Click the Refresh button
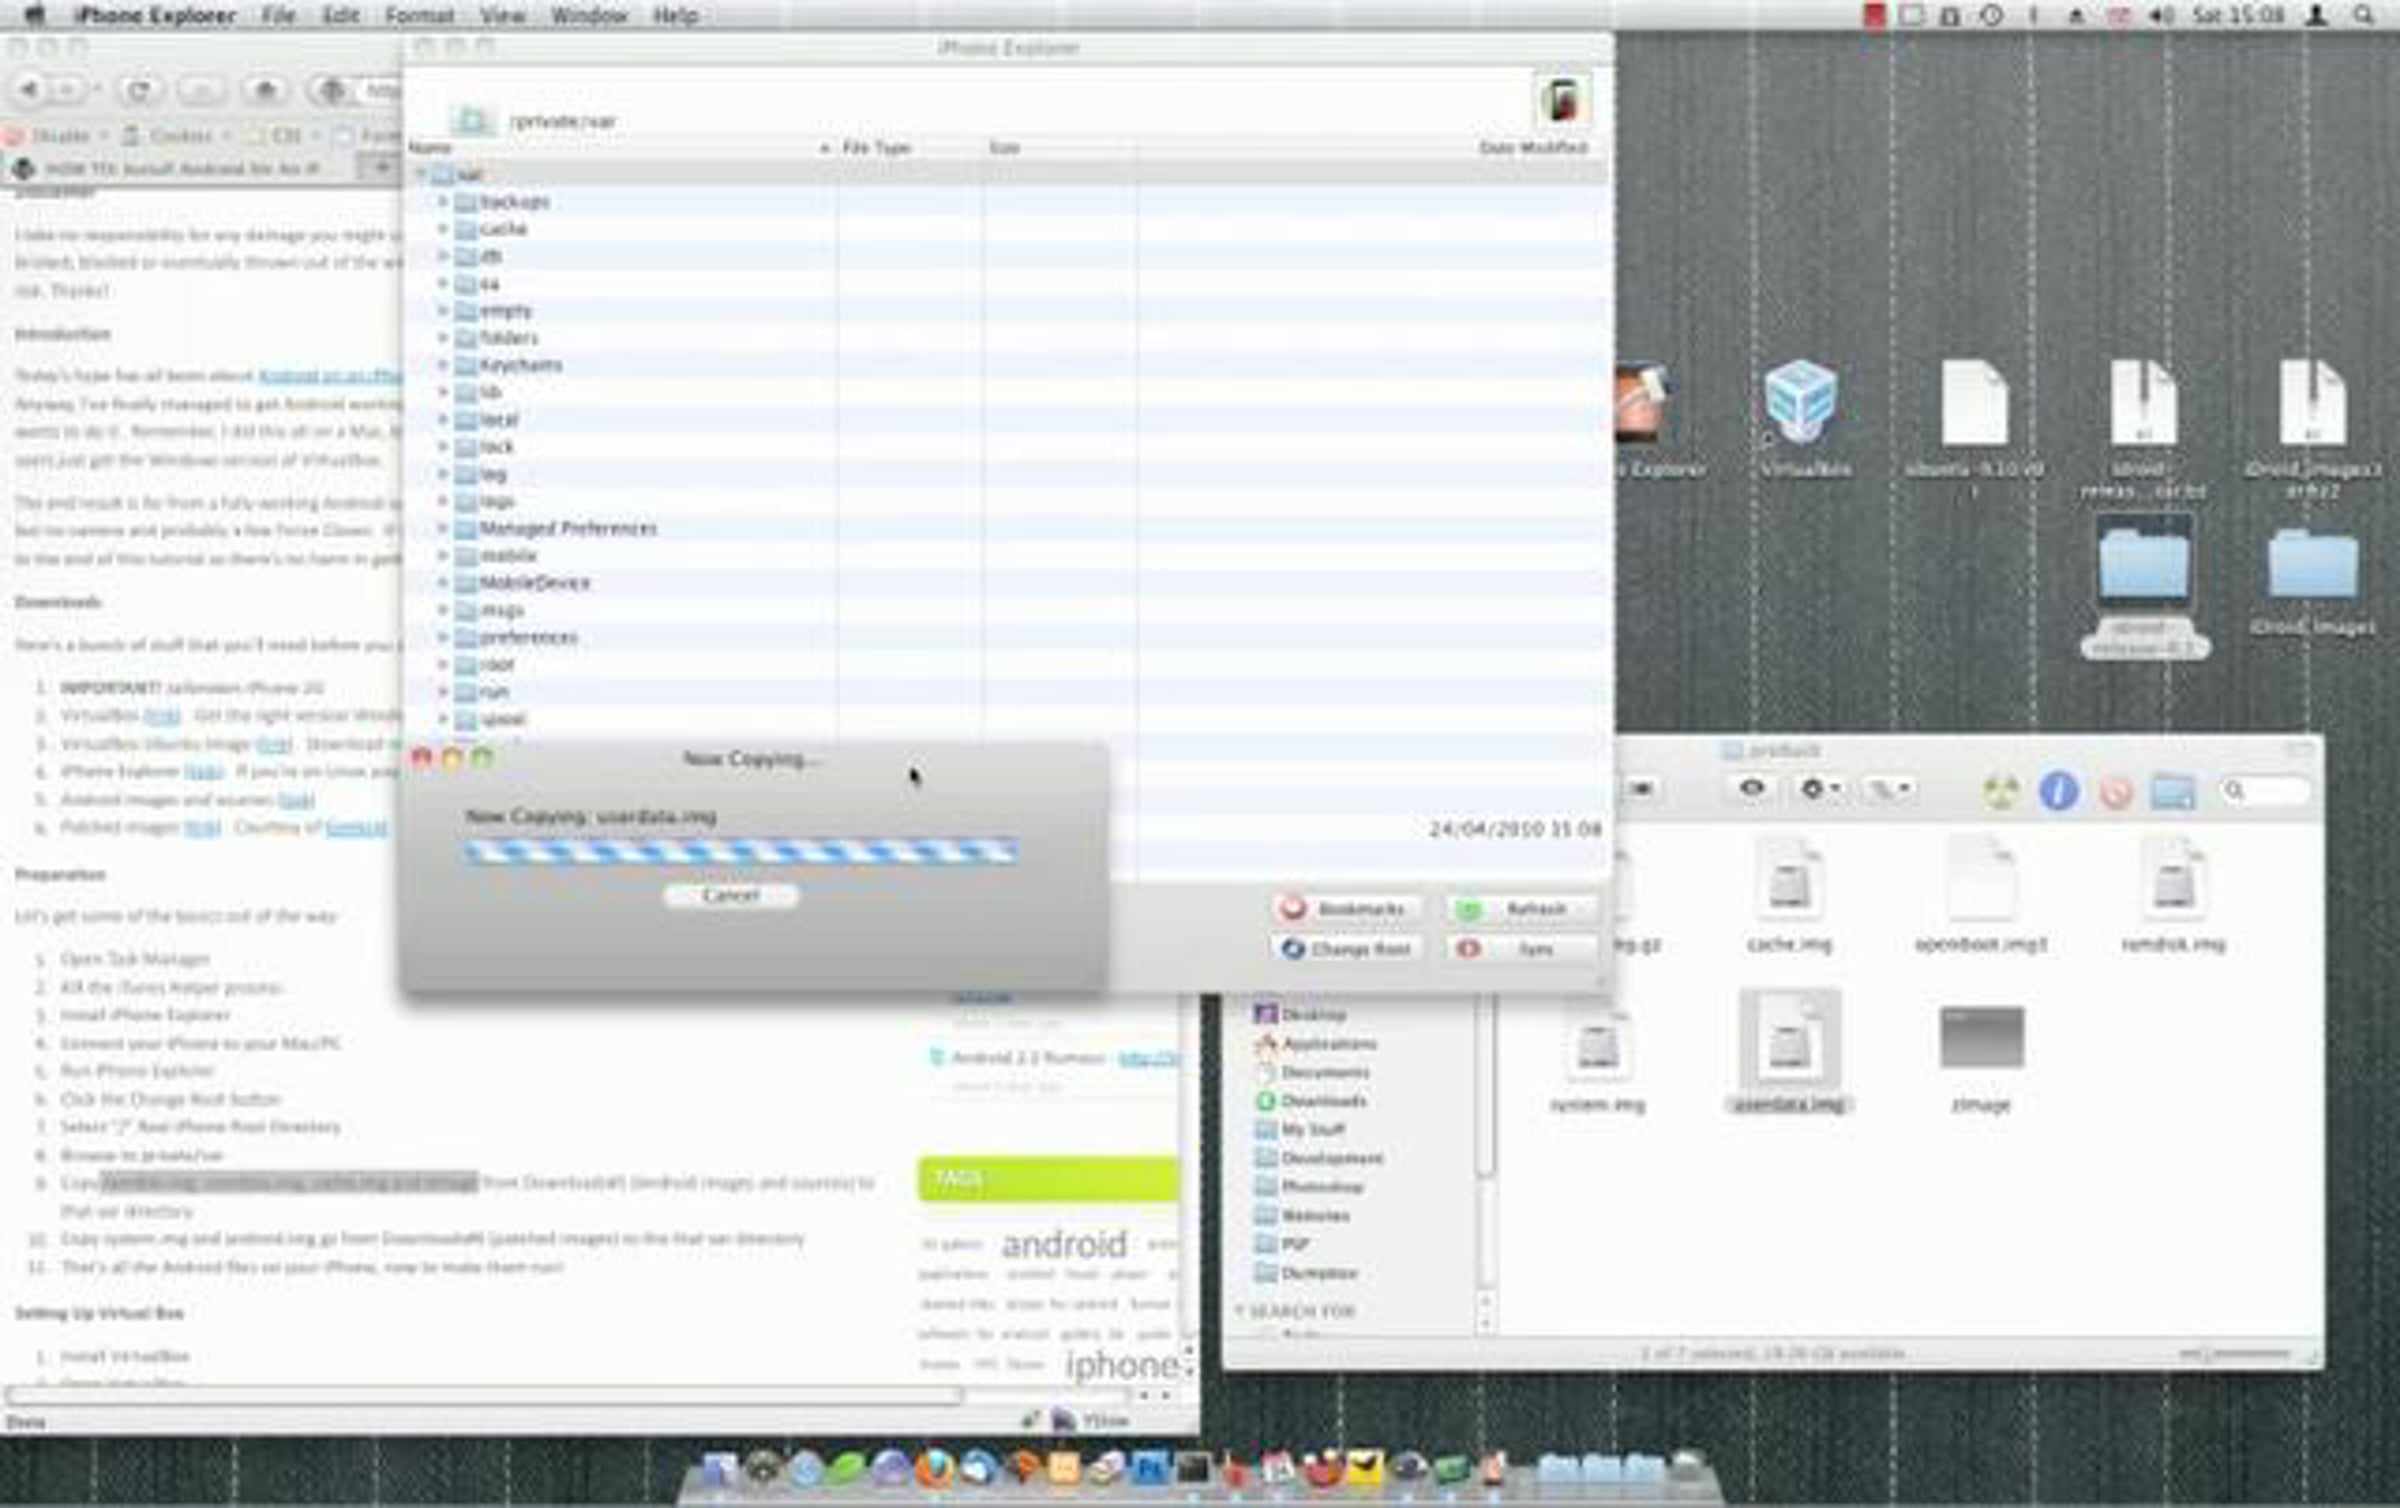 pos(1521,908)
